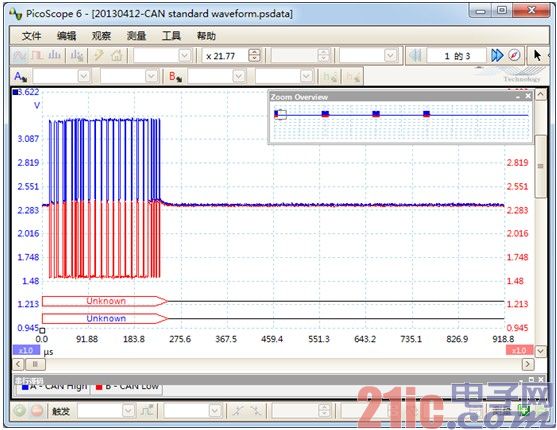This screenshot has height=430, width=557.
Task: Go to next waveform buffer
Action: point(497,55)
